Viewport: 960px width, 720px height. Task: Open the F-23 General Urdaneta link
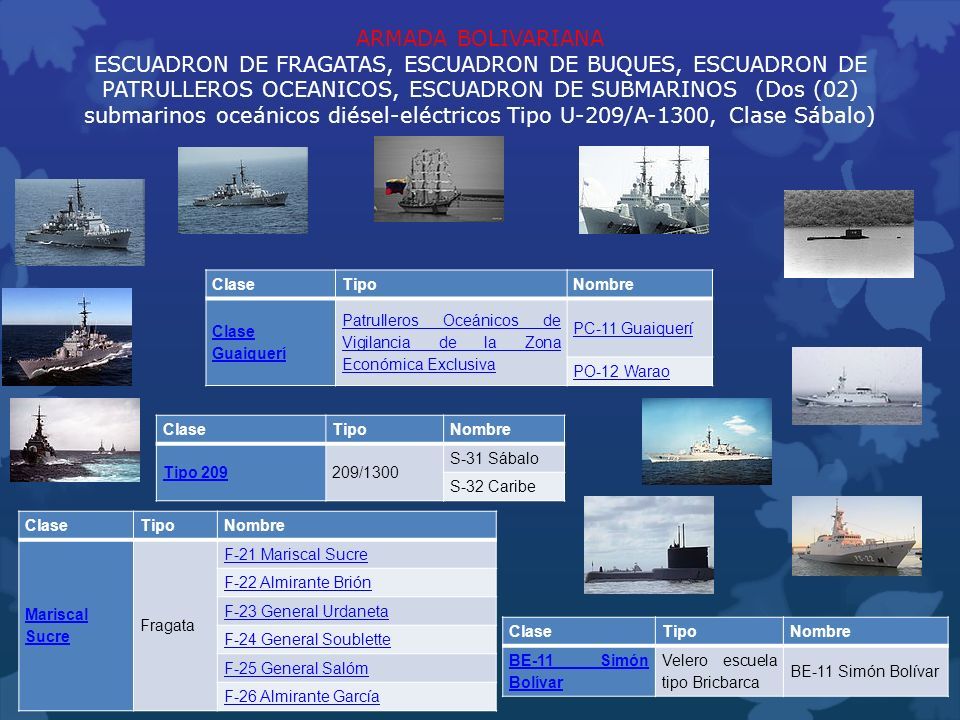[x=306, y=612]
